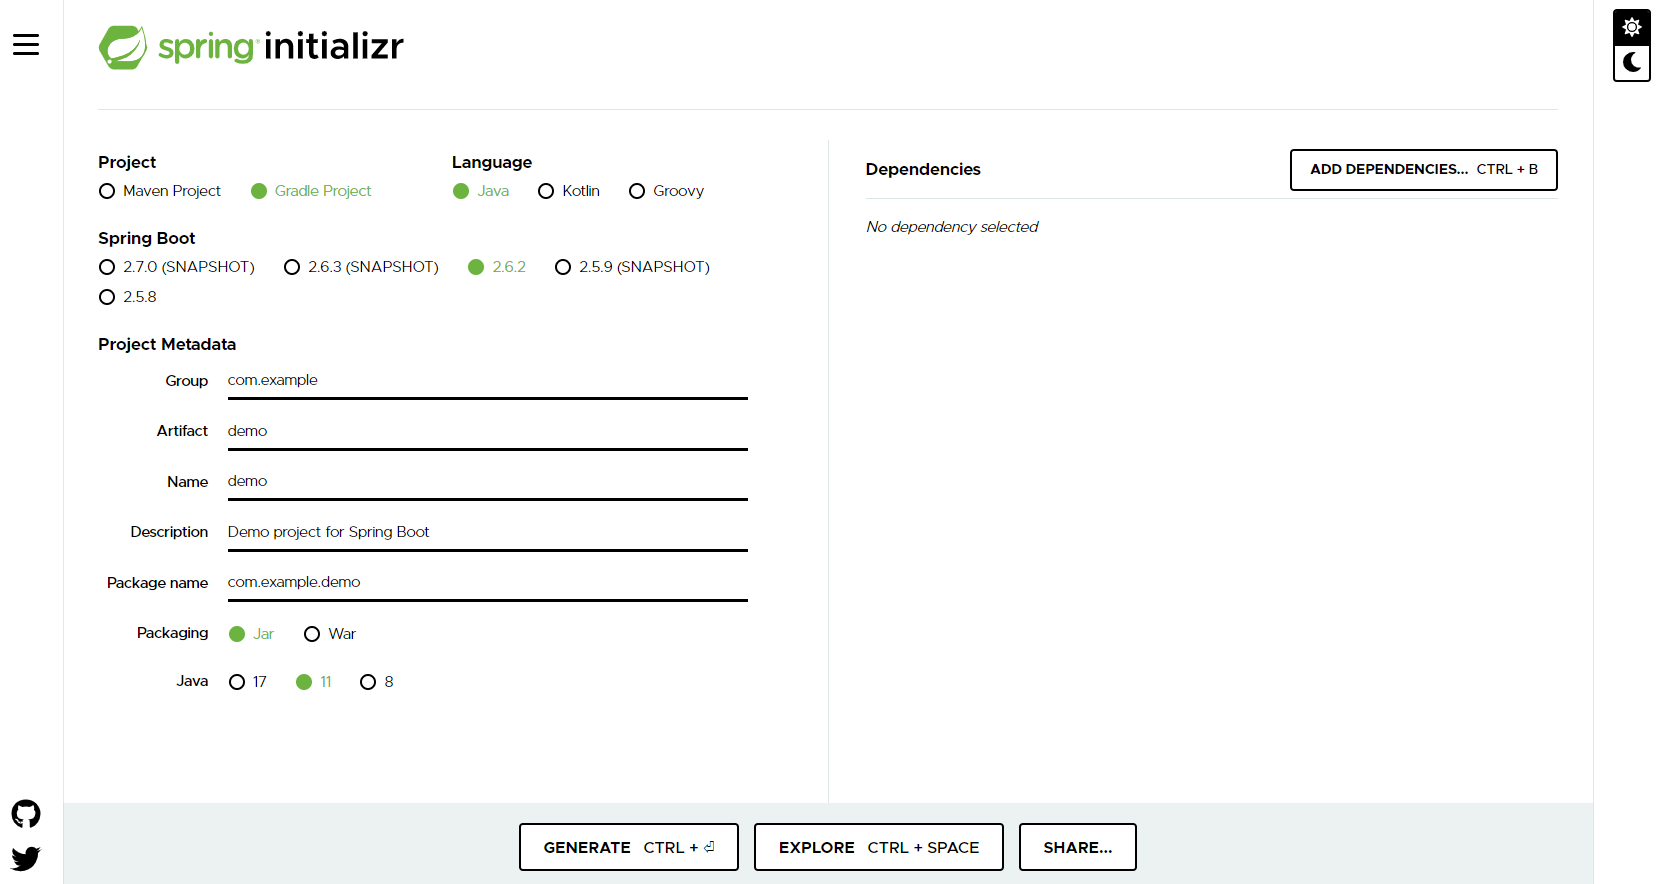Click the Project section heading
Screen dimensions: 1670x884
127,162
